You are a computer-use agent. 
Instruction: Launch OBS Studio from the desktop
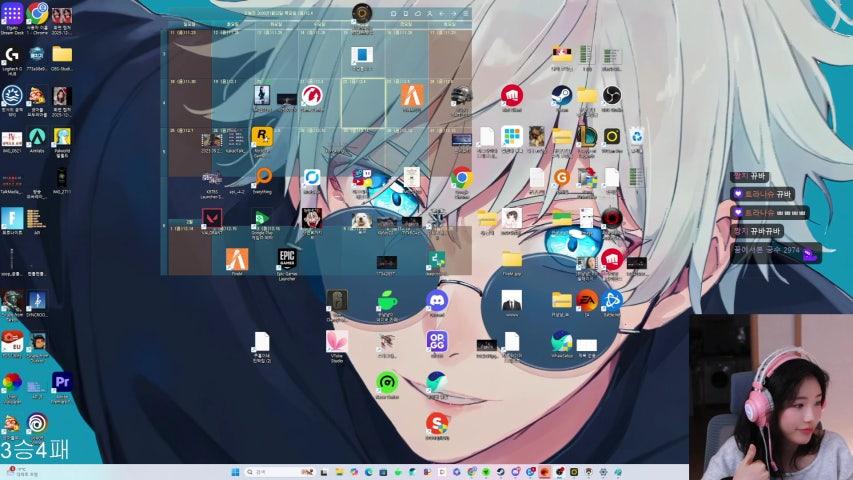(x=612, y=95)
